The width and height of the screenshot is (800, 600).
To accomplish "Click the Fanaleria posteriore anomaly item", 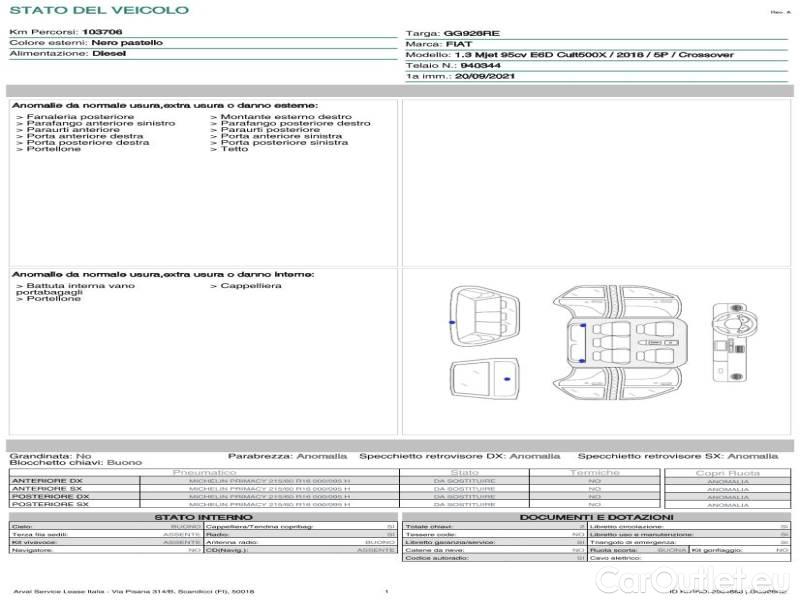I will [x=80, y=117].
